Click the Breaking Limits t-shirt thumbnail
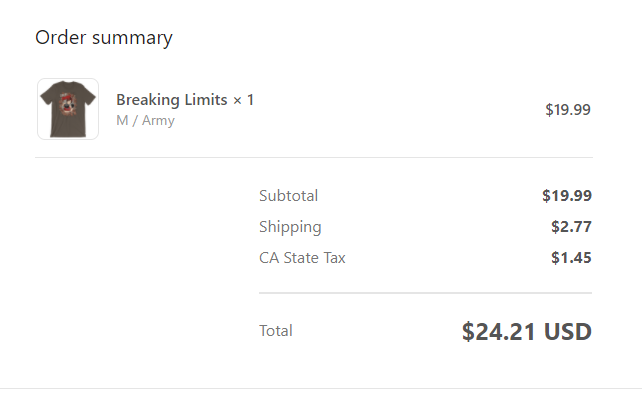The image size is (642, 403). [68, 109]
